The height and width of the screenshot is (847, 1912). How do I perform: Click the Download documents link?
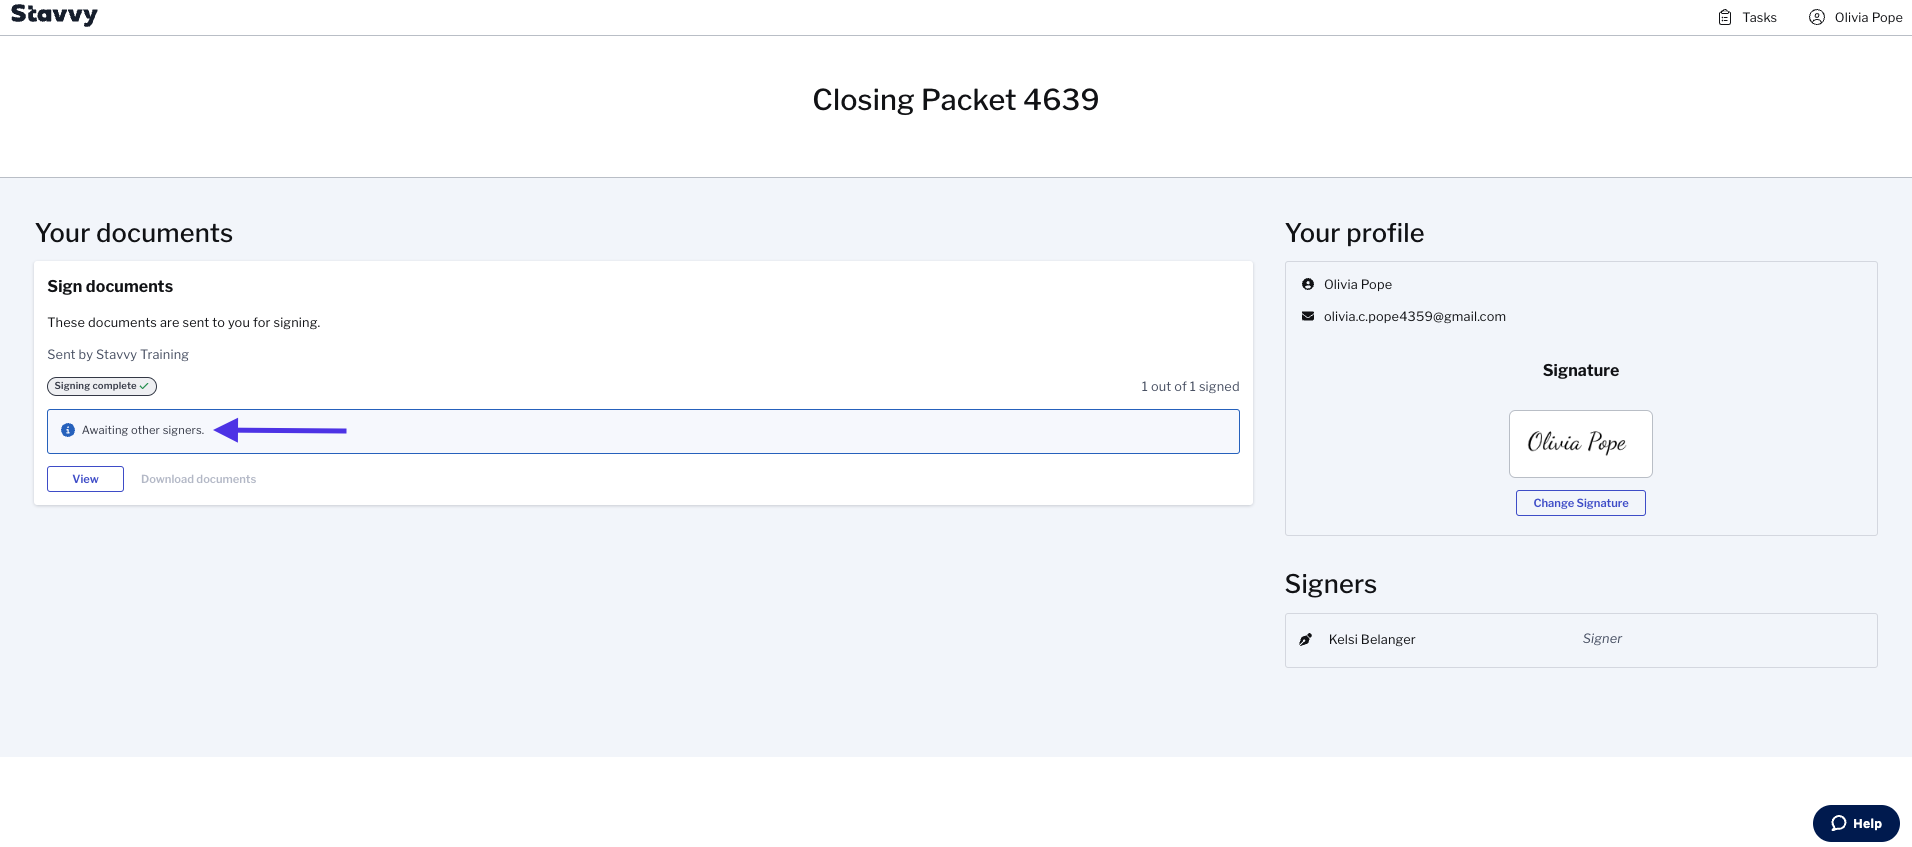click(198, 479)
